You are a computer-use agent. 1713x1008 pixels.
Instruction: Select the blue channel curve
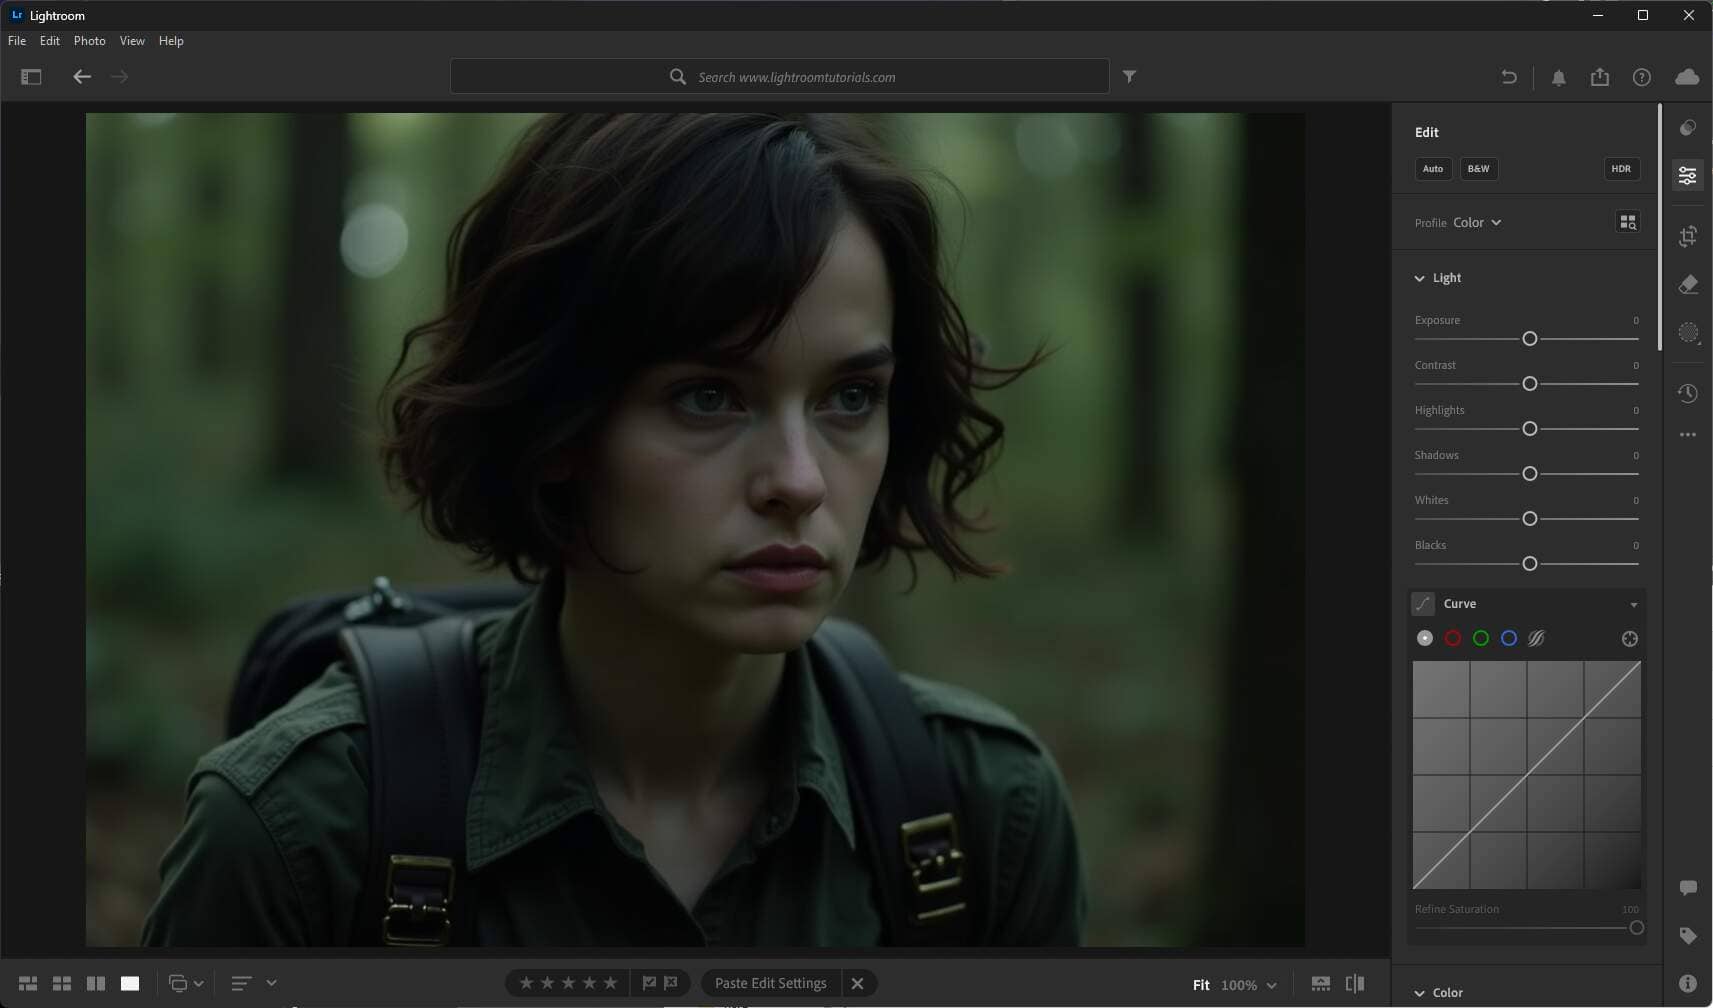coord(1509,639)
